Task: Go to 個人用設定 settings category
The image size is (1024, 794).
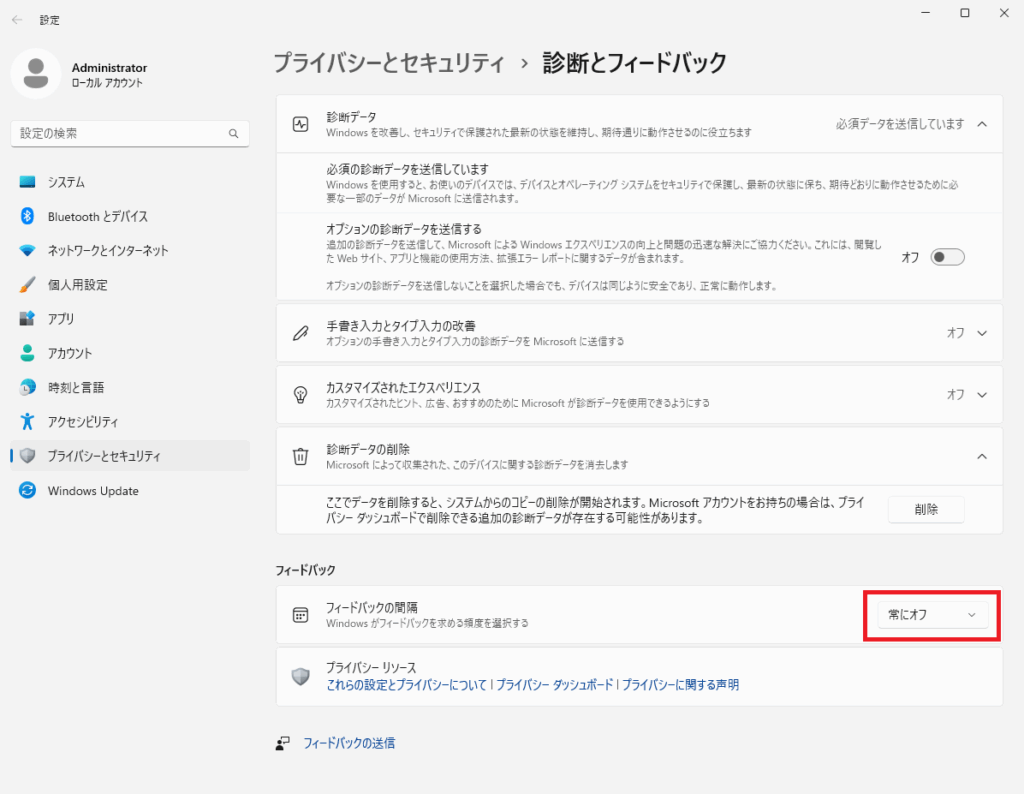Action: [77, 285]
